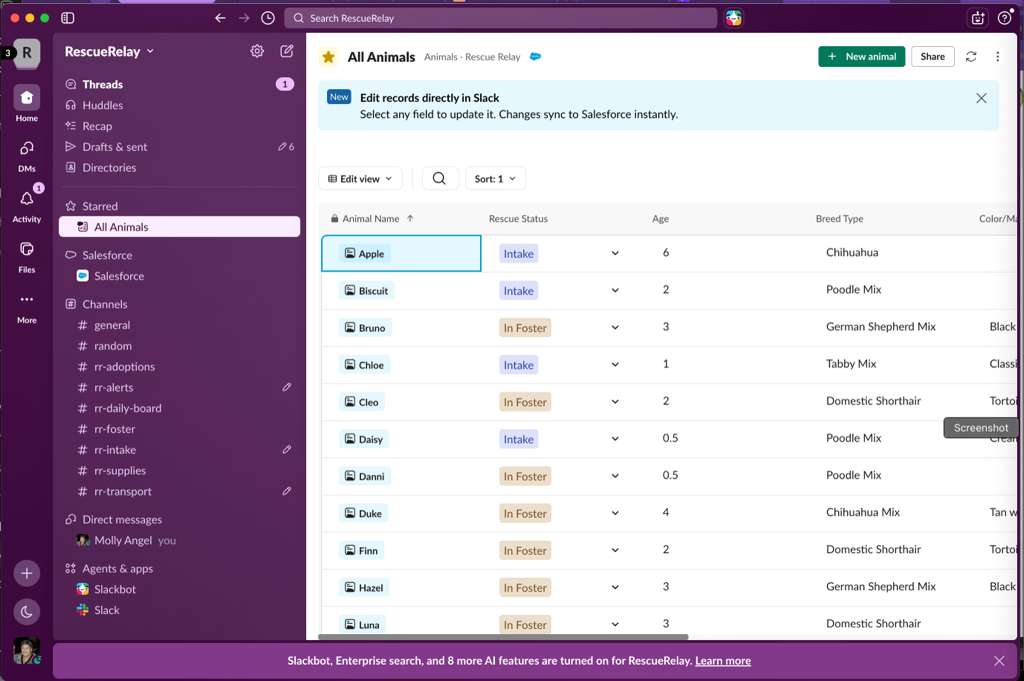Expand Rescue Status dropdown for Apple
The height and width of the screenshot is (681, 1024).
(x=615, y=253)
